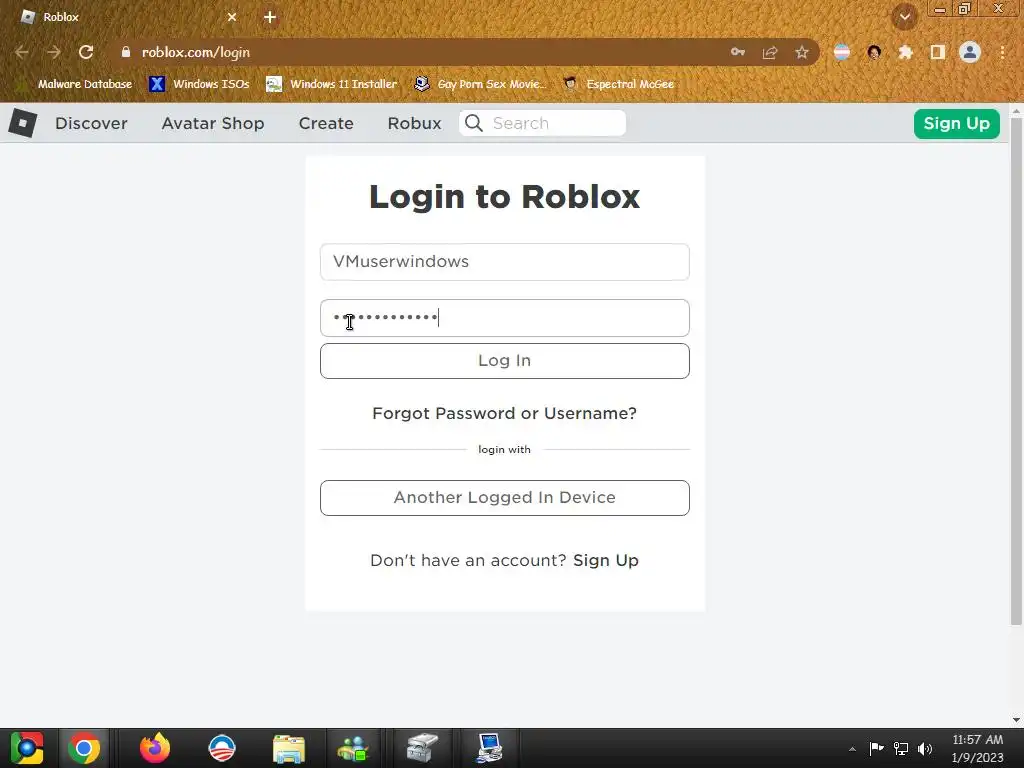Go forward using the browser forward arrow
The width and height of the screenshot is (1024, 768).
coord(54,52)
